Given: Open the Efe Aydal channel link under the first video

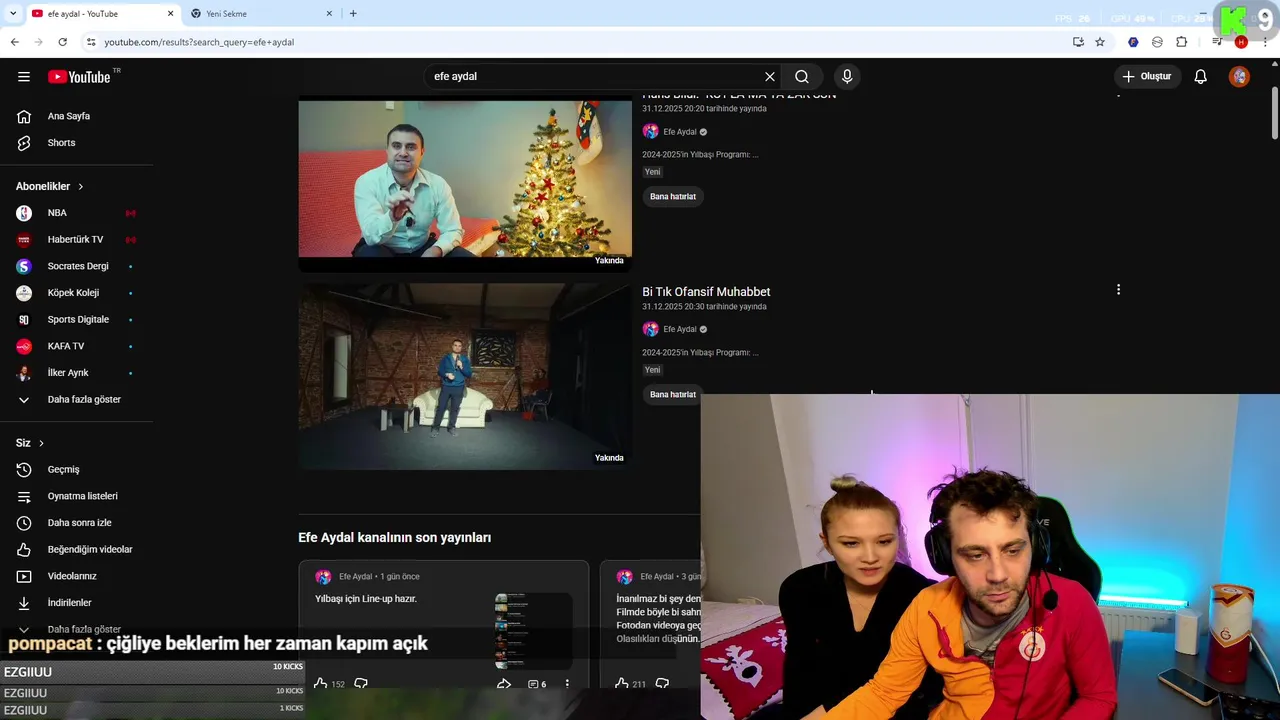Looking at the screenshot, I should [x=680, y=132].
